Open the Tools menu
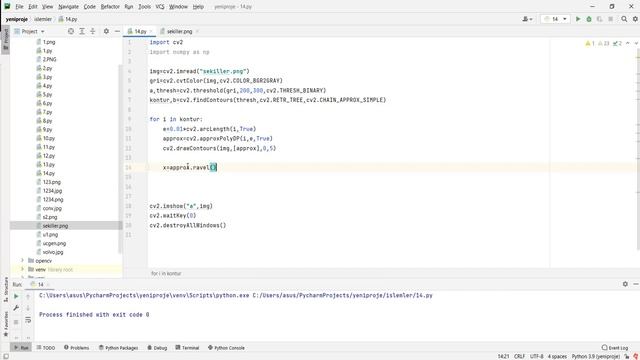This screenshot has width=640, height=360. 144,7
